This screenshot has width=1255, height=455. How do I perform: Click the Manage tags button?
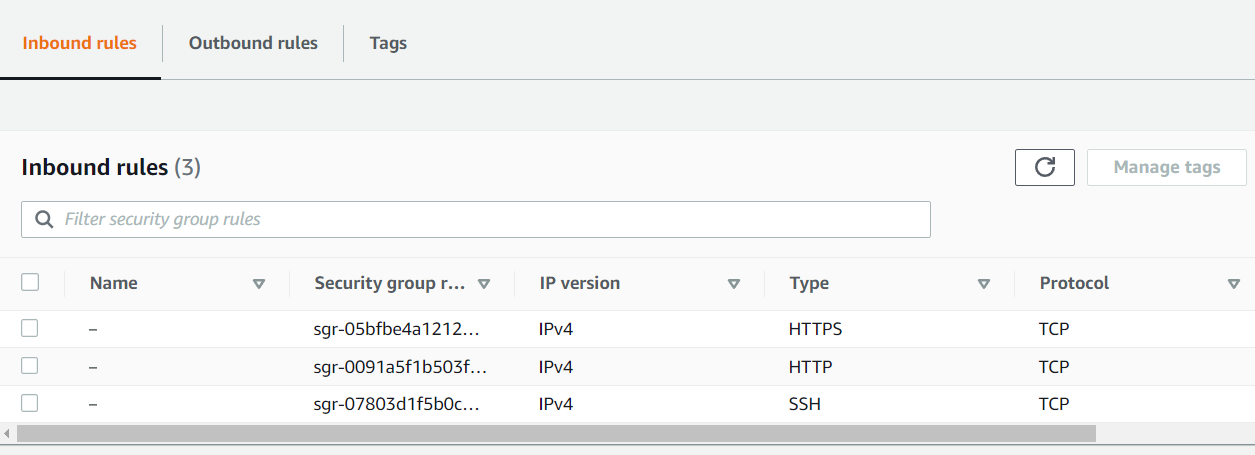coord(1166,167)
